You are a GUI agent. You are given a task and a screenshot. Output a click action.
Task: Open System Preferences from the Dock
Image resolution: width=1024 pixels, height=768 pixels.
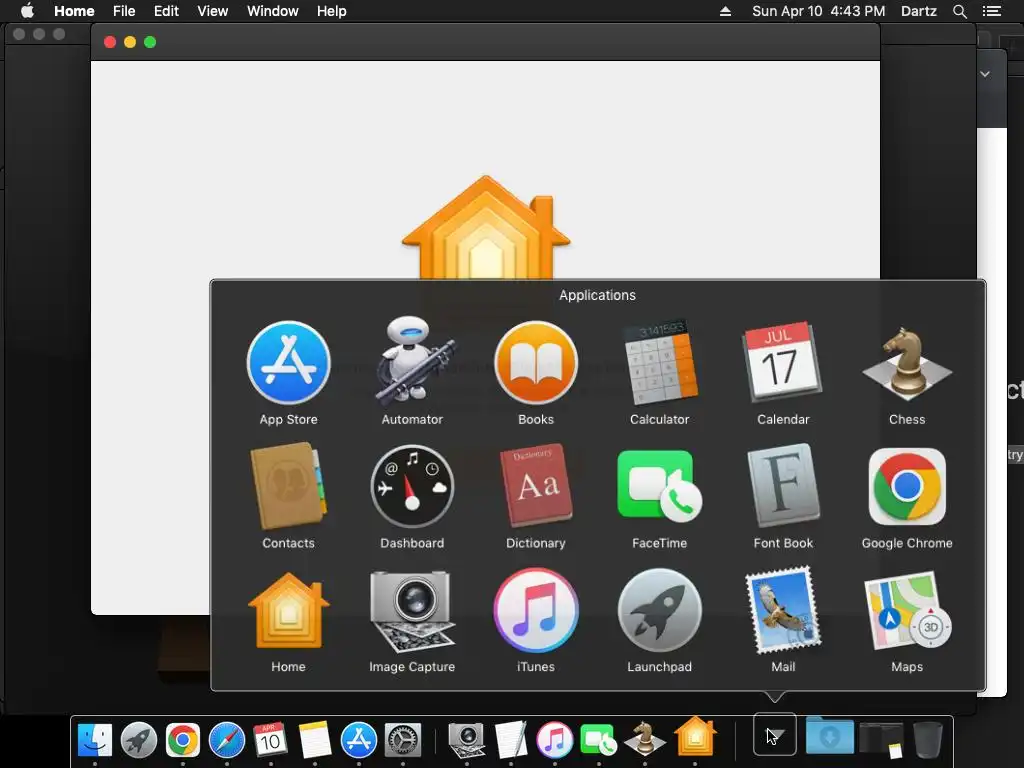[x=402, y=740]
